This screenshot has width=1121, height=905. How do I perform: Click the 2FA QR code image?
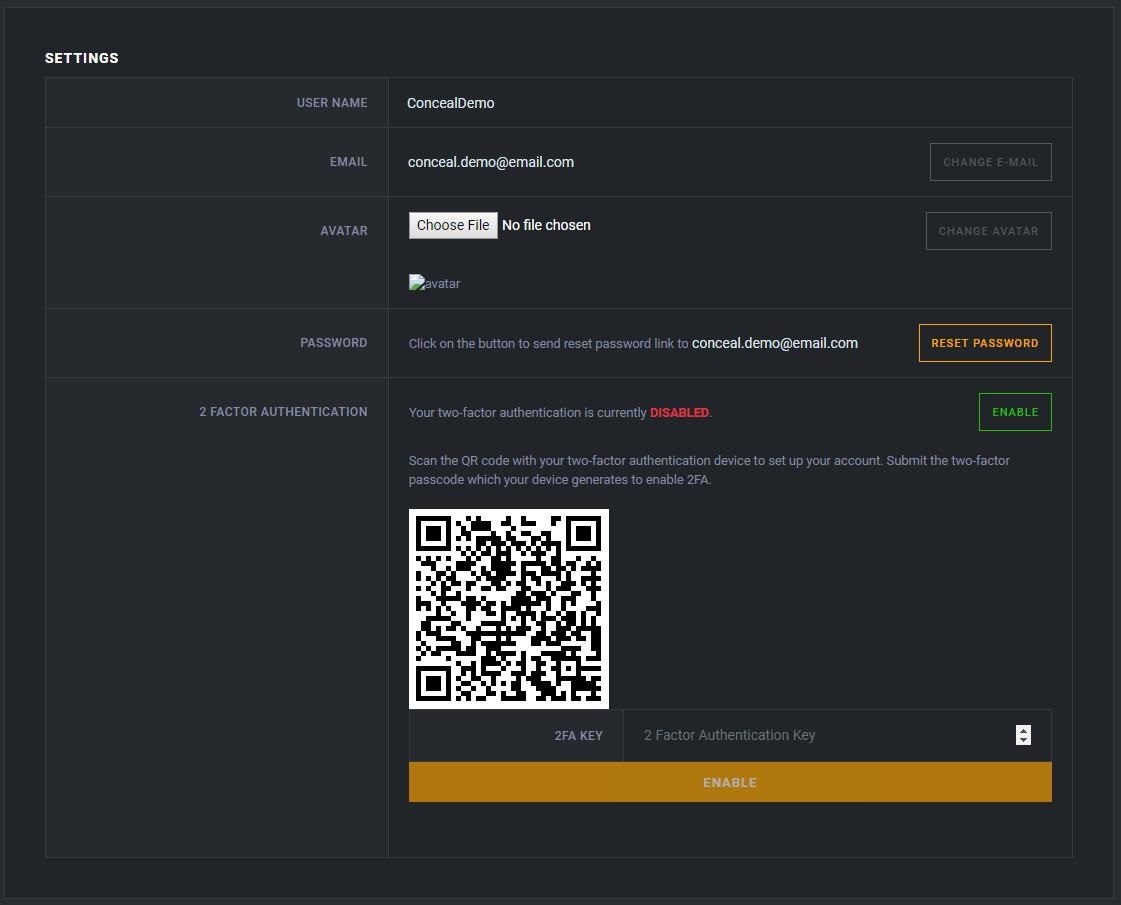pyautogui.click(x=508, y=608)
